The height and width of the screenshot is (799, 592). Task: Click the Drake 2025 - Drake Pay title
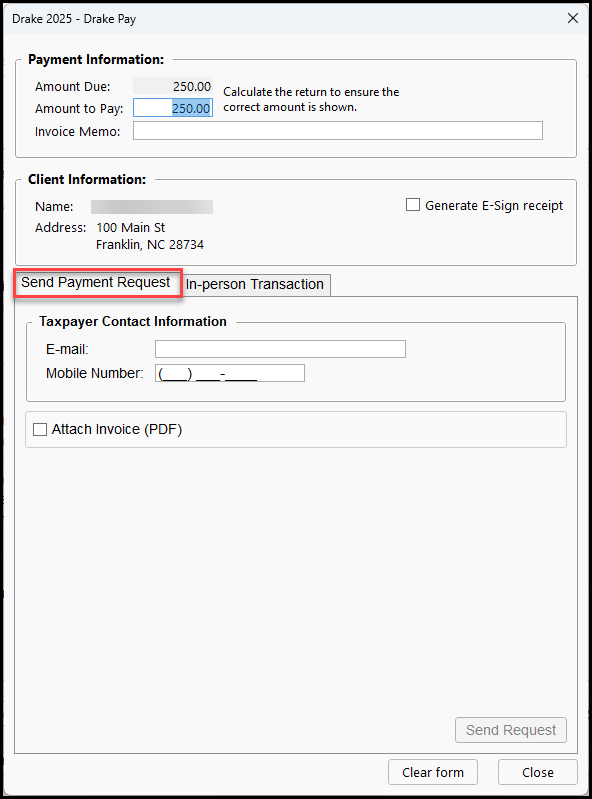[x=74, y=19]
